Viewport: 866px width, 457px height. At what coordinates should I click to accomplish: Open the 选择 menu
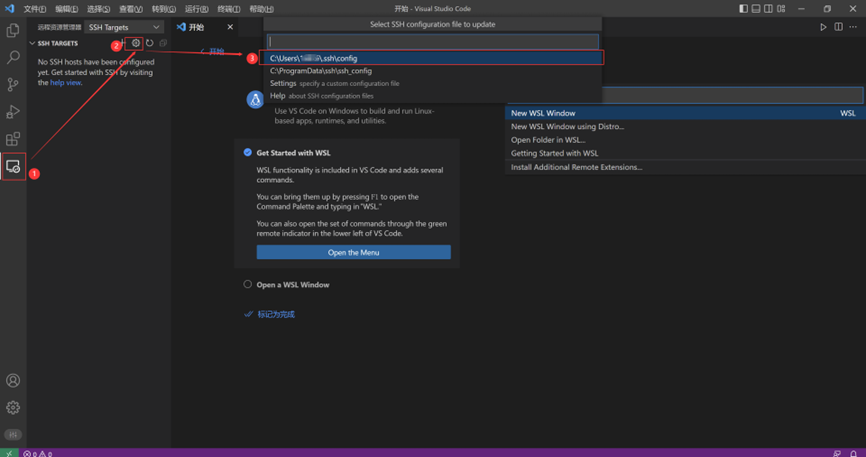tap(98, 9)
